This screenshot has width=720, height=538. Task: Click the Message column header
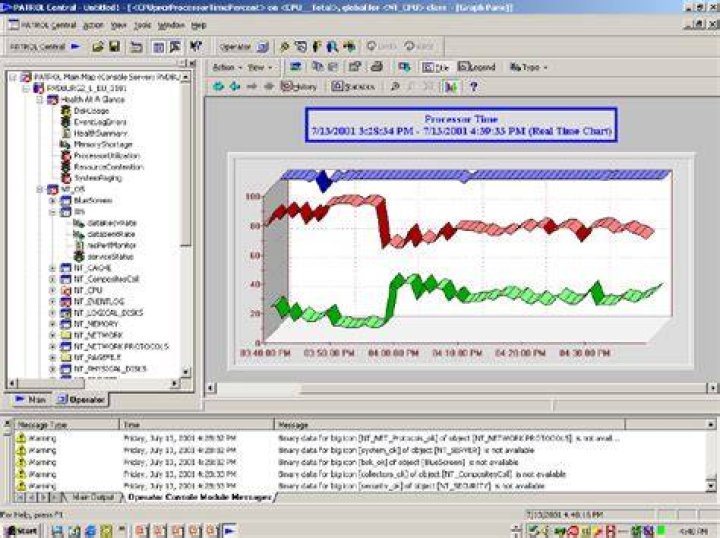[x=449, y=425]
